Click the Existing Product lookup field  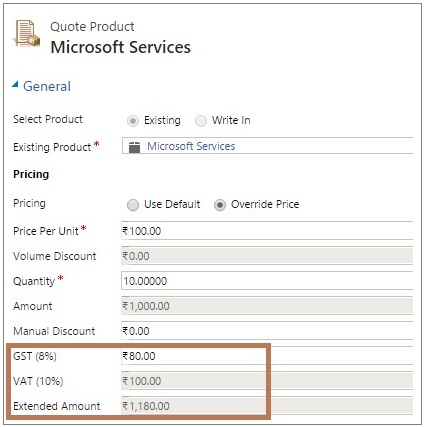coord(267,146)
